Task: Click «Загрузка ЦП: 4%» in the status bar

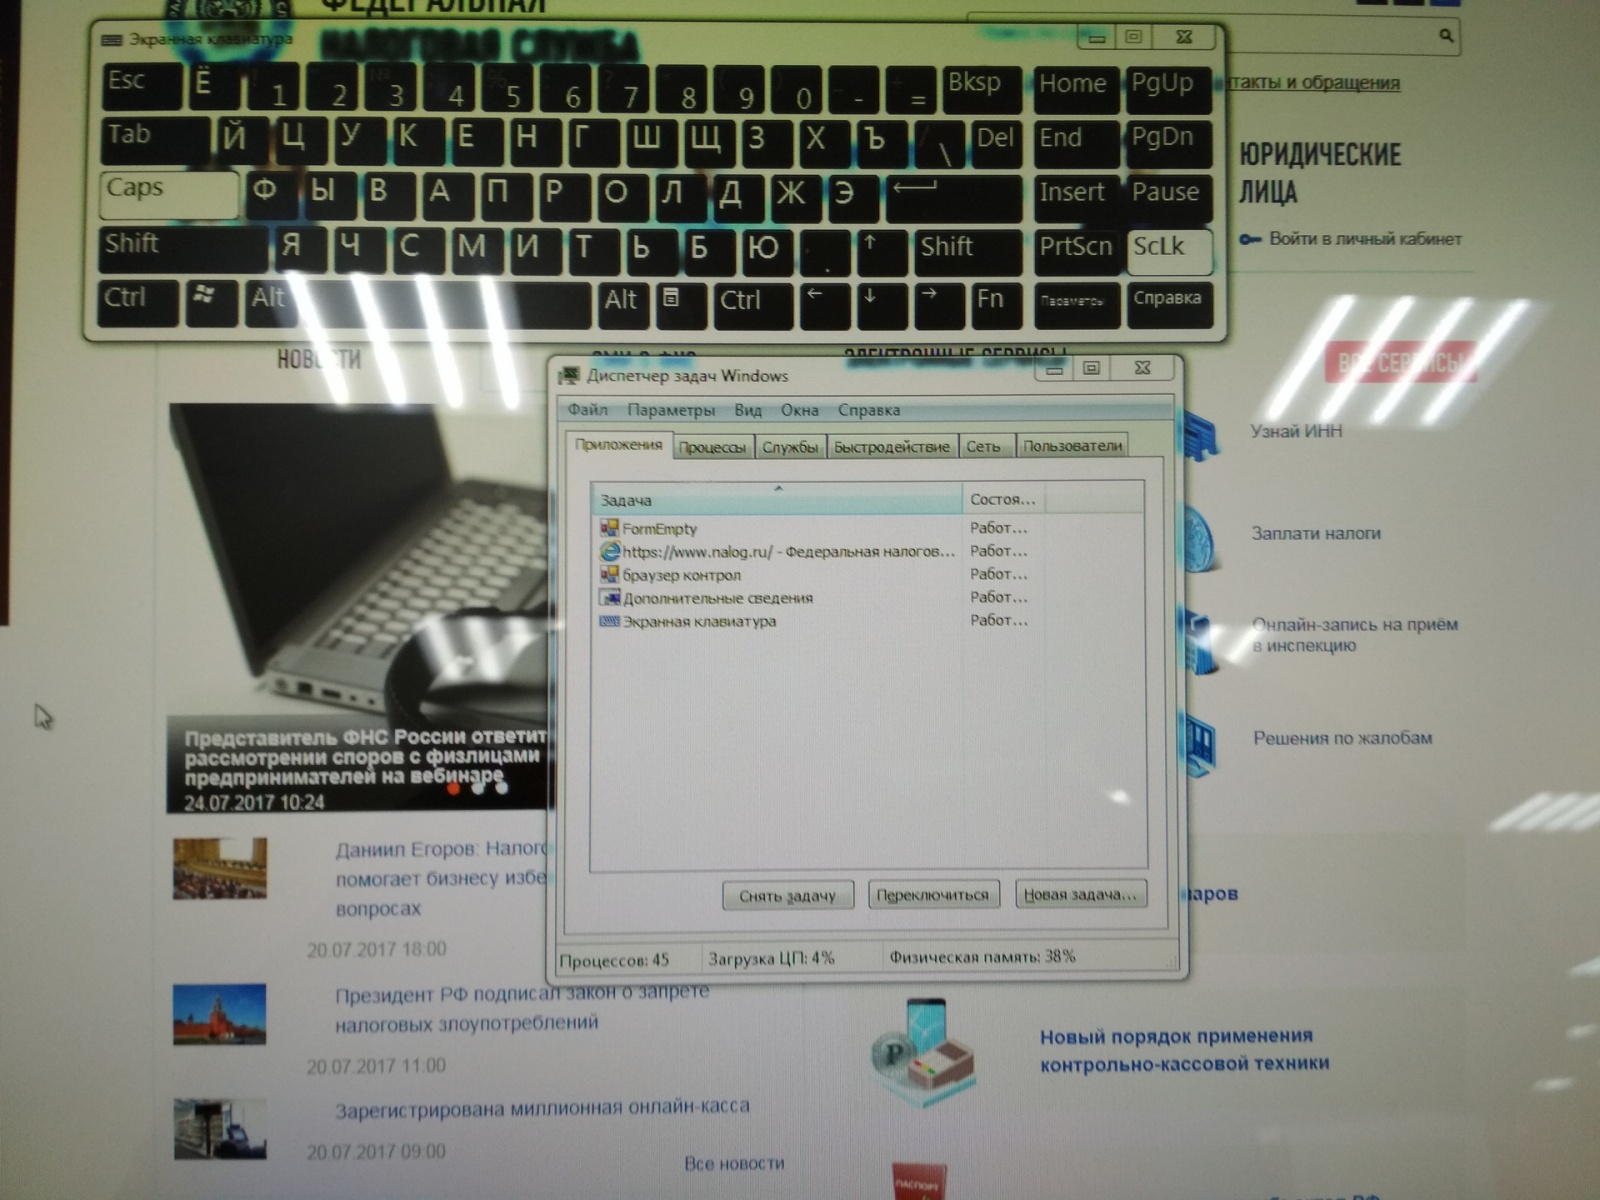Action: click(x=771, y=958)
